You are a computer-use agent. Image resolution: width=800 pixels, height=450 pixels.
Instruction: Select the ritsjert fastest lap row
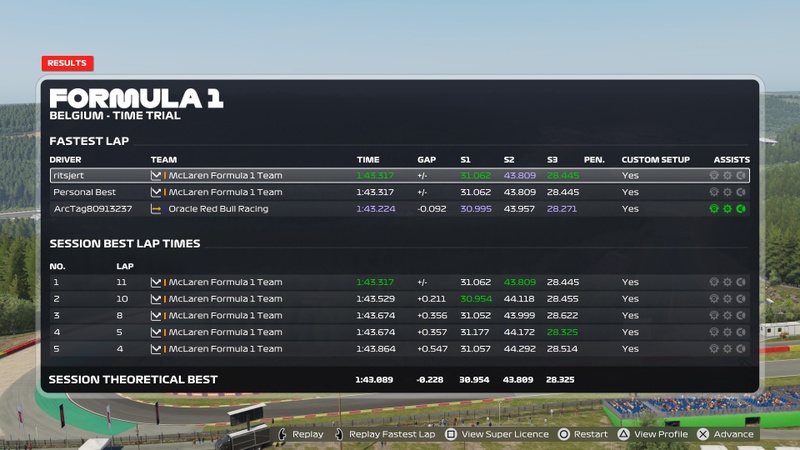[399, 175]
